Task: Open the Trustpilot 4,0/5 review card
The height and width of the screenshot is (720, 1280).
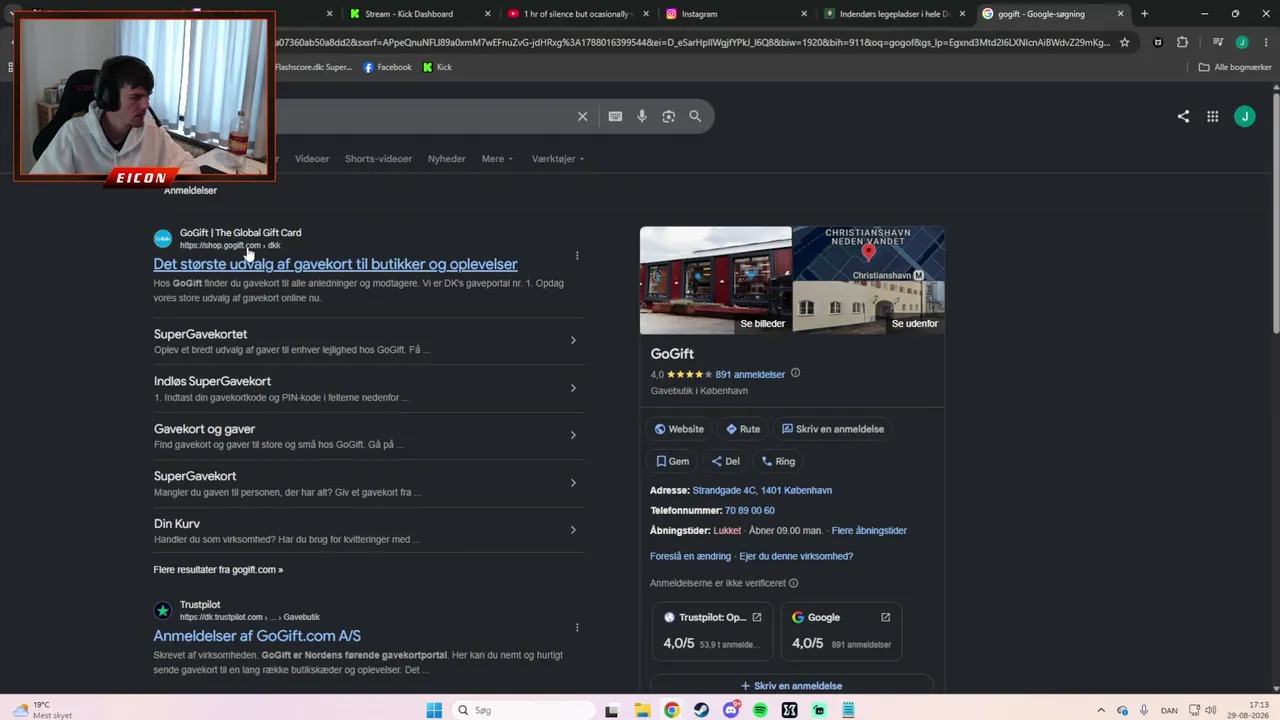Action: (x=713, y=631)
